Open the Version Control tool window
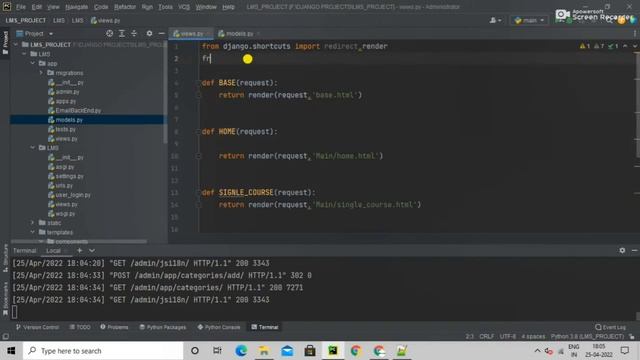640x360 pixels. [x=38, y=327]
